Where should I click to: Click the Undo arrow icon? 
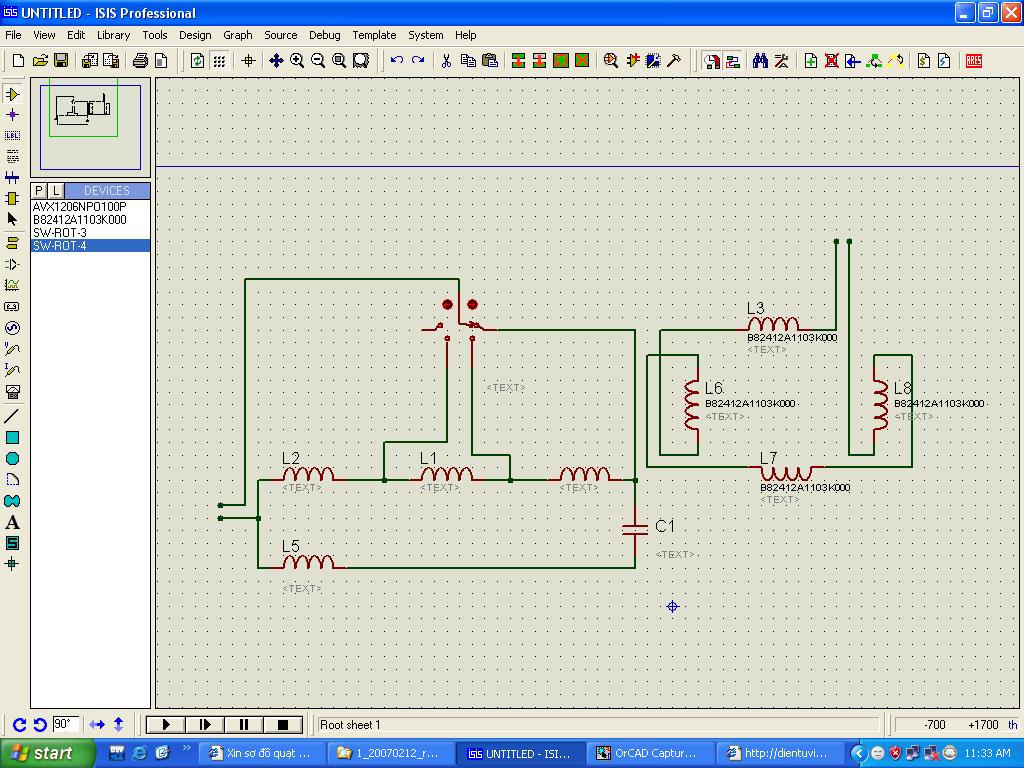[x=397, y=61]
